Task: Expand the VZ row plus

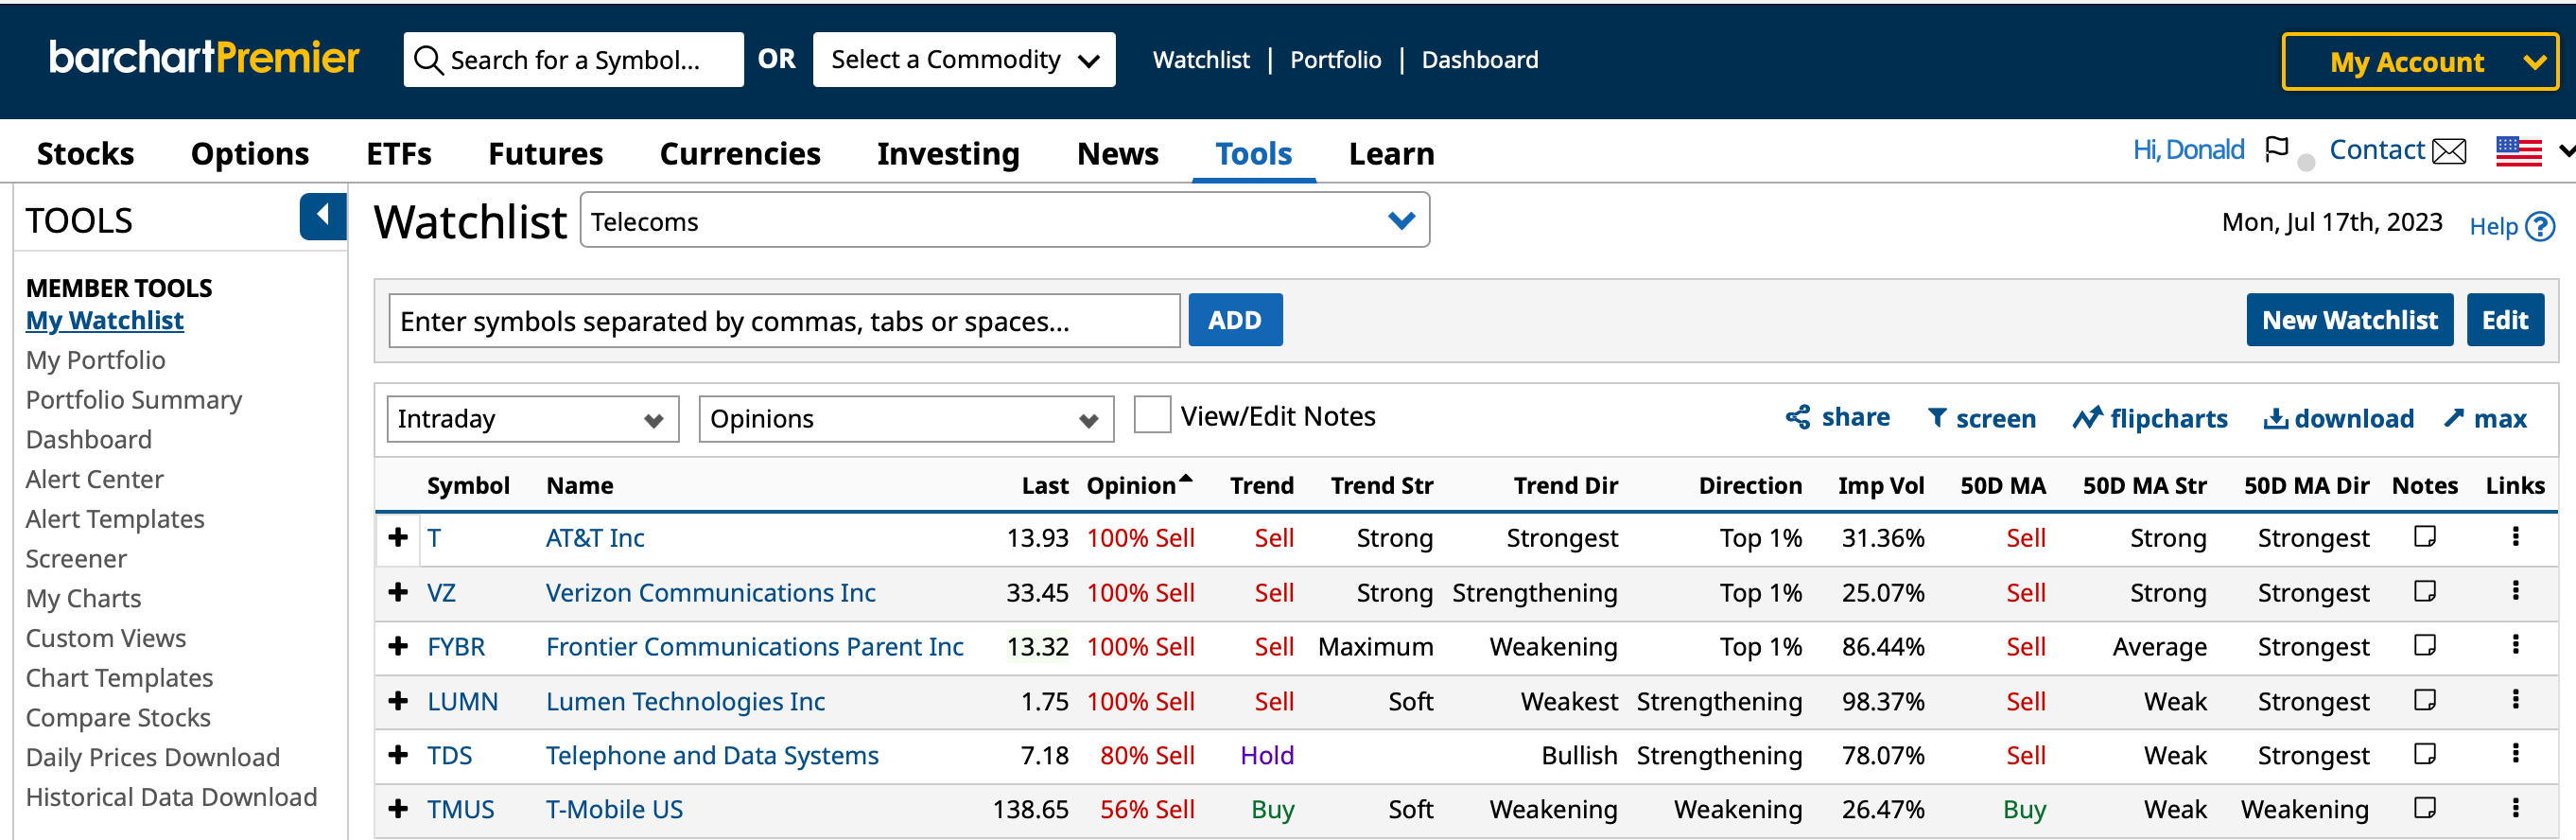Action: [x=398, y=592]
